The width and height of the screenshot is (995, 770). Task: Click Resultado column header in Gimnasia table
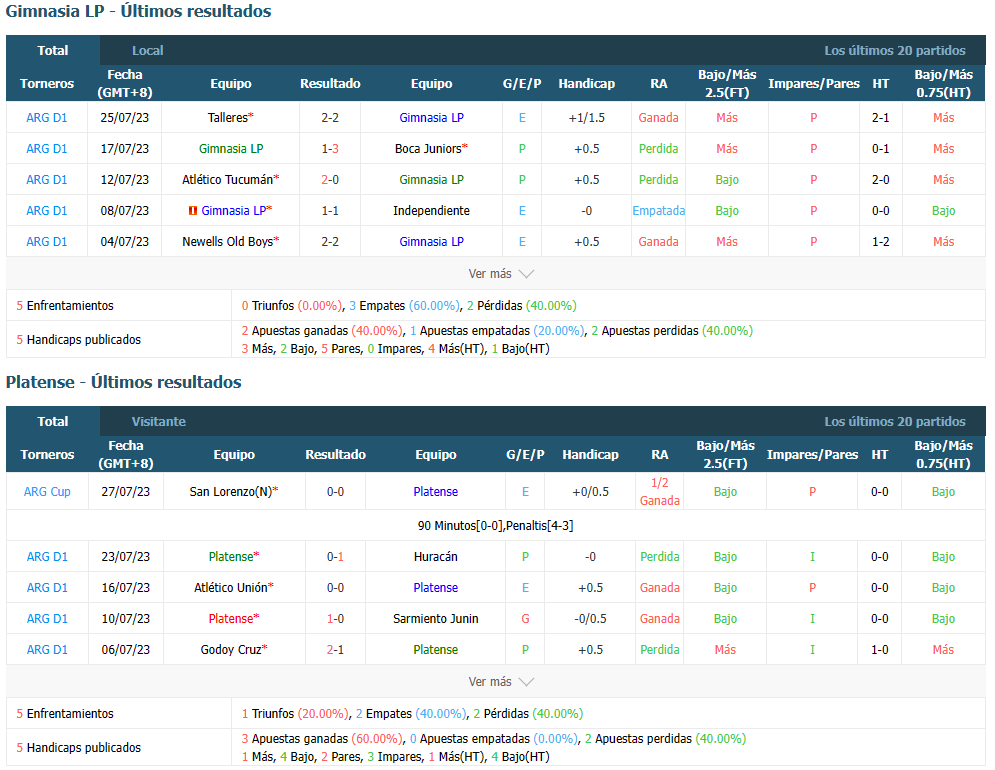click(330, 84)
